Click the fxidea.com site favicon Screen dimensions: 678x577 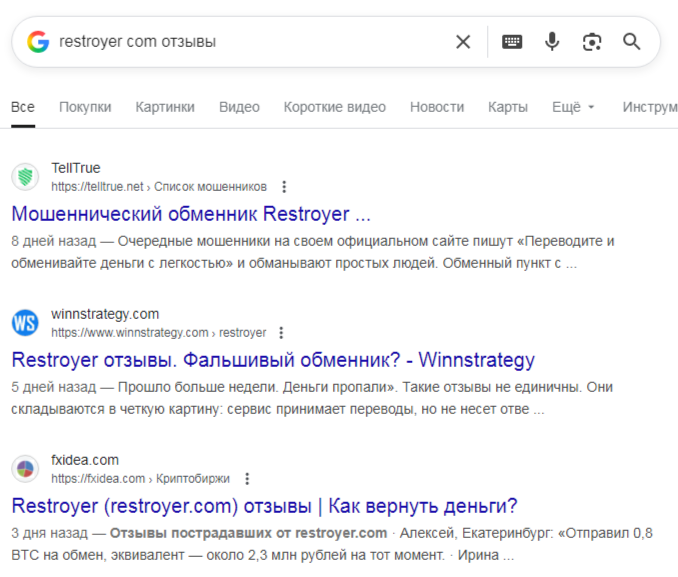[25, 469]
